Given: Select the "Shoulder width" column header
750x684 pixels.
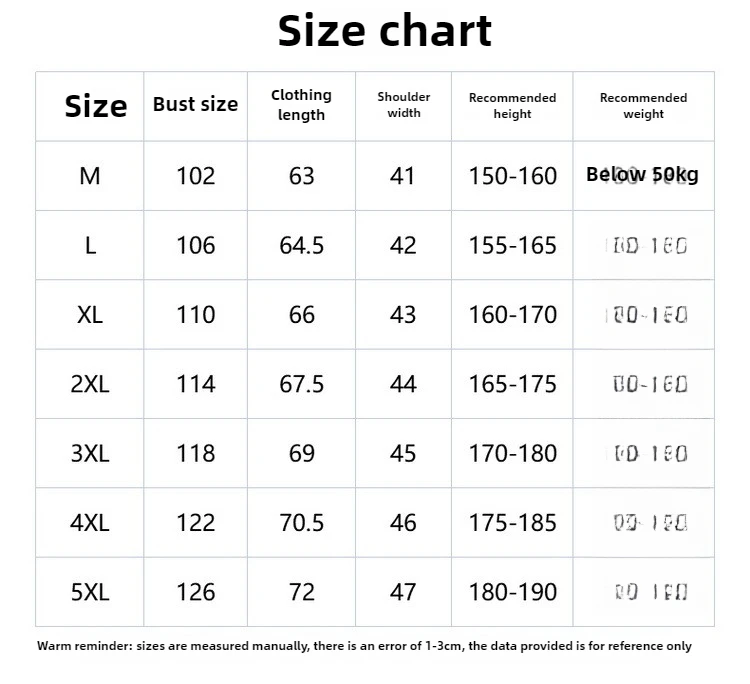Looking at the screenshot, I should pos(403,104).
